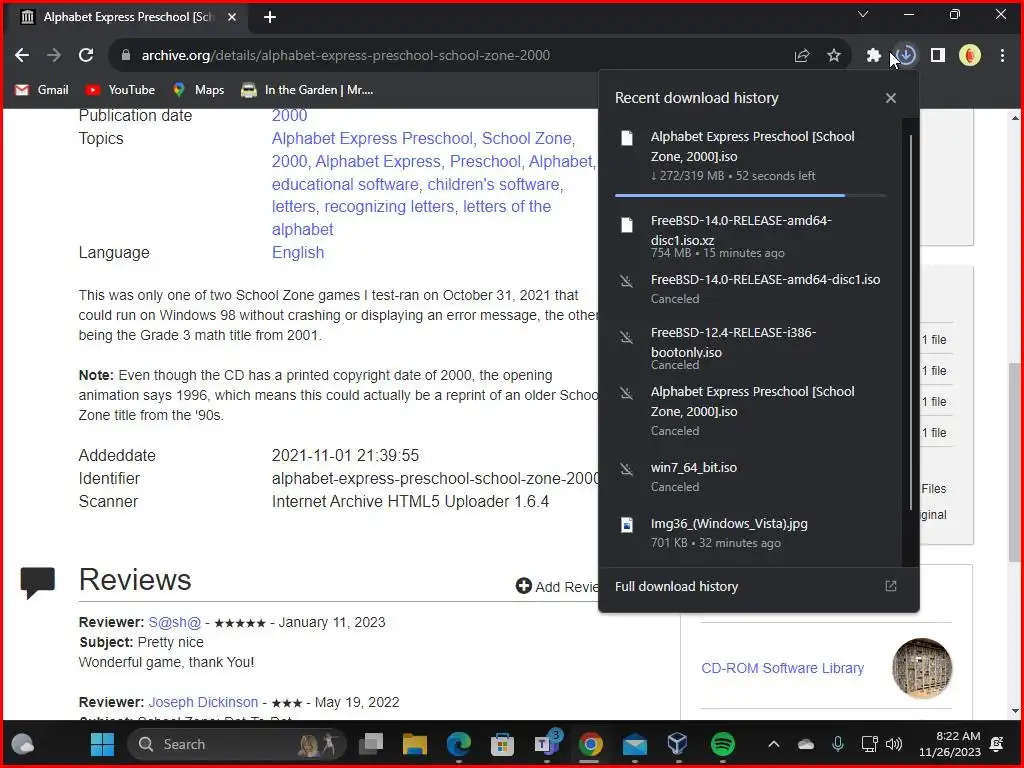Toggle the downloads toolbar icon
Screen dimensions: 1024x768
pos(906,56)
